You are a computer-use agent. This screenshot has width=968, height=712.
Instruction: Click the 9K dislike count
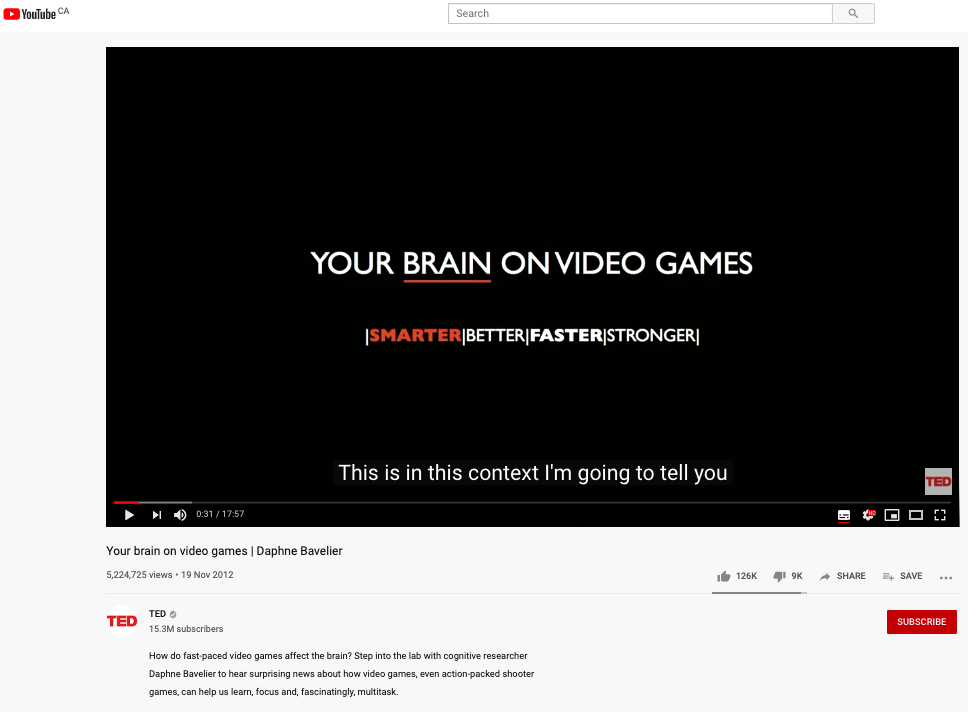[x=797, y=576]
